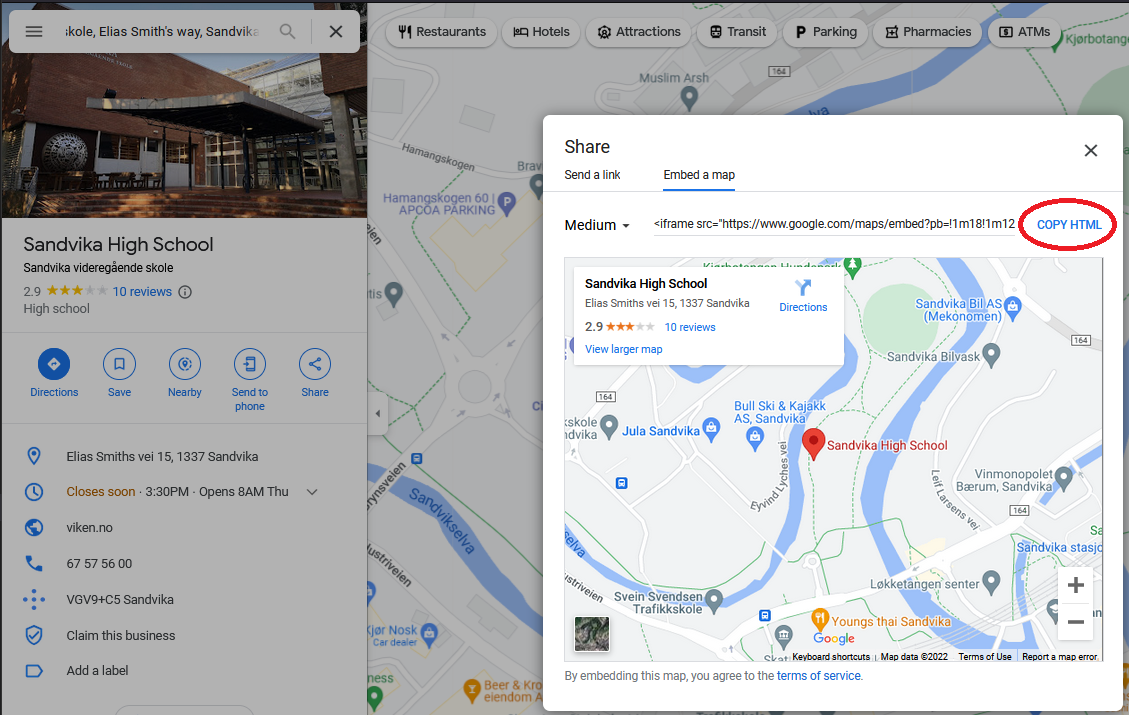Viewport: 1129px width, 715px height.
Task: Close the Share dialog
Action: point(1091,150)
